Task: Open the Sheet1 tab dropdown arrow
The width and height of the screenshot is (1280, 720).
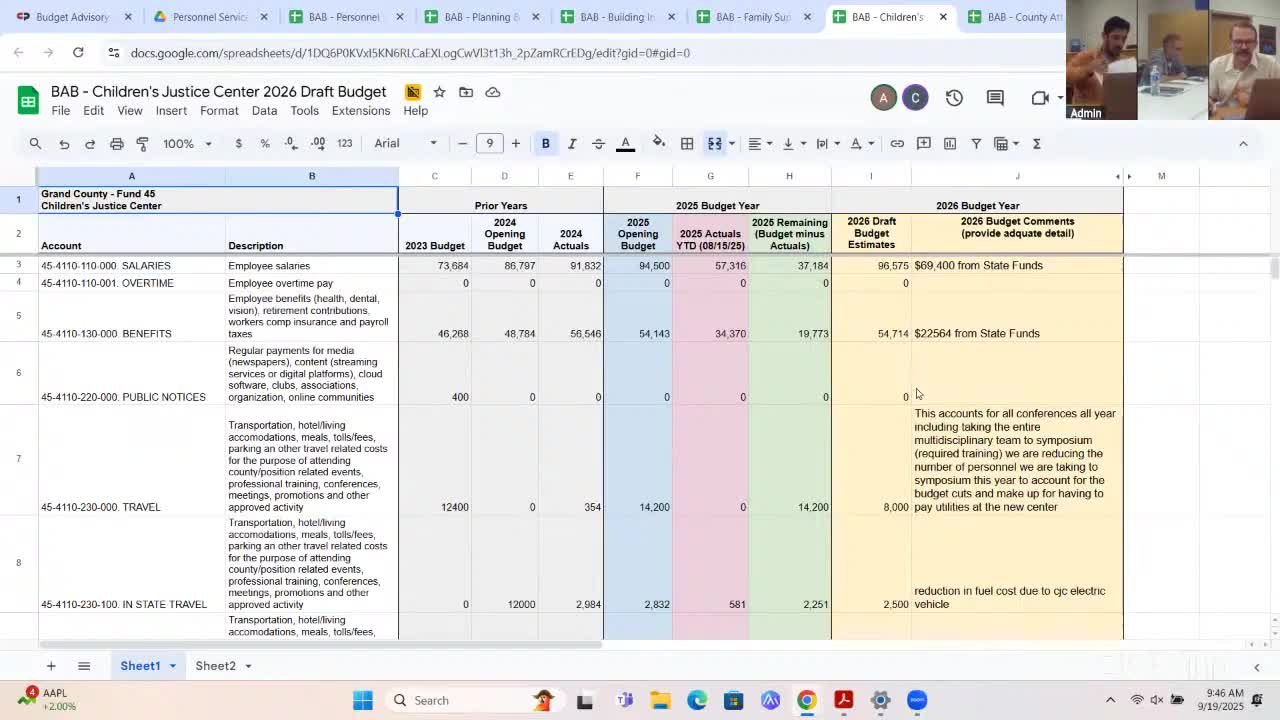Action: point(172,666)
